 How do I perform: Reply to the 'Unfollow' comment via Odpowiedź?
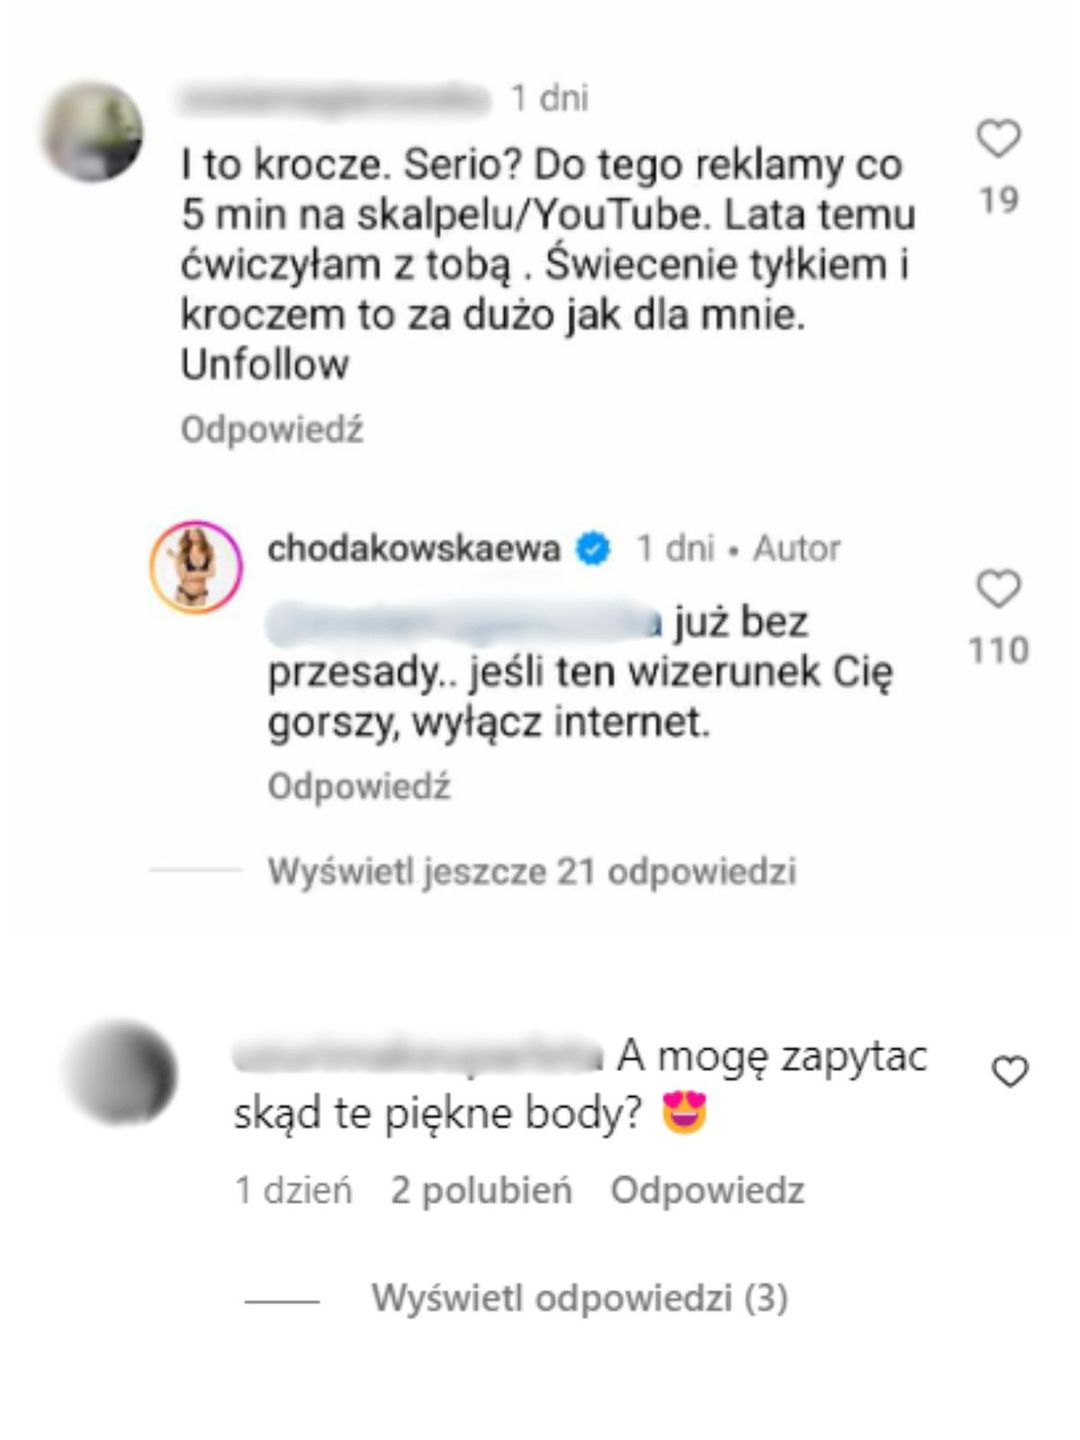(272, 429)
